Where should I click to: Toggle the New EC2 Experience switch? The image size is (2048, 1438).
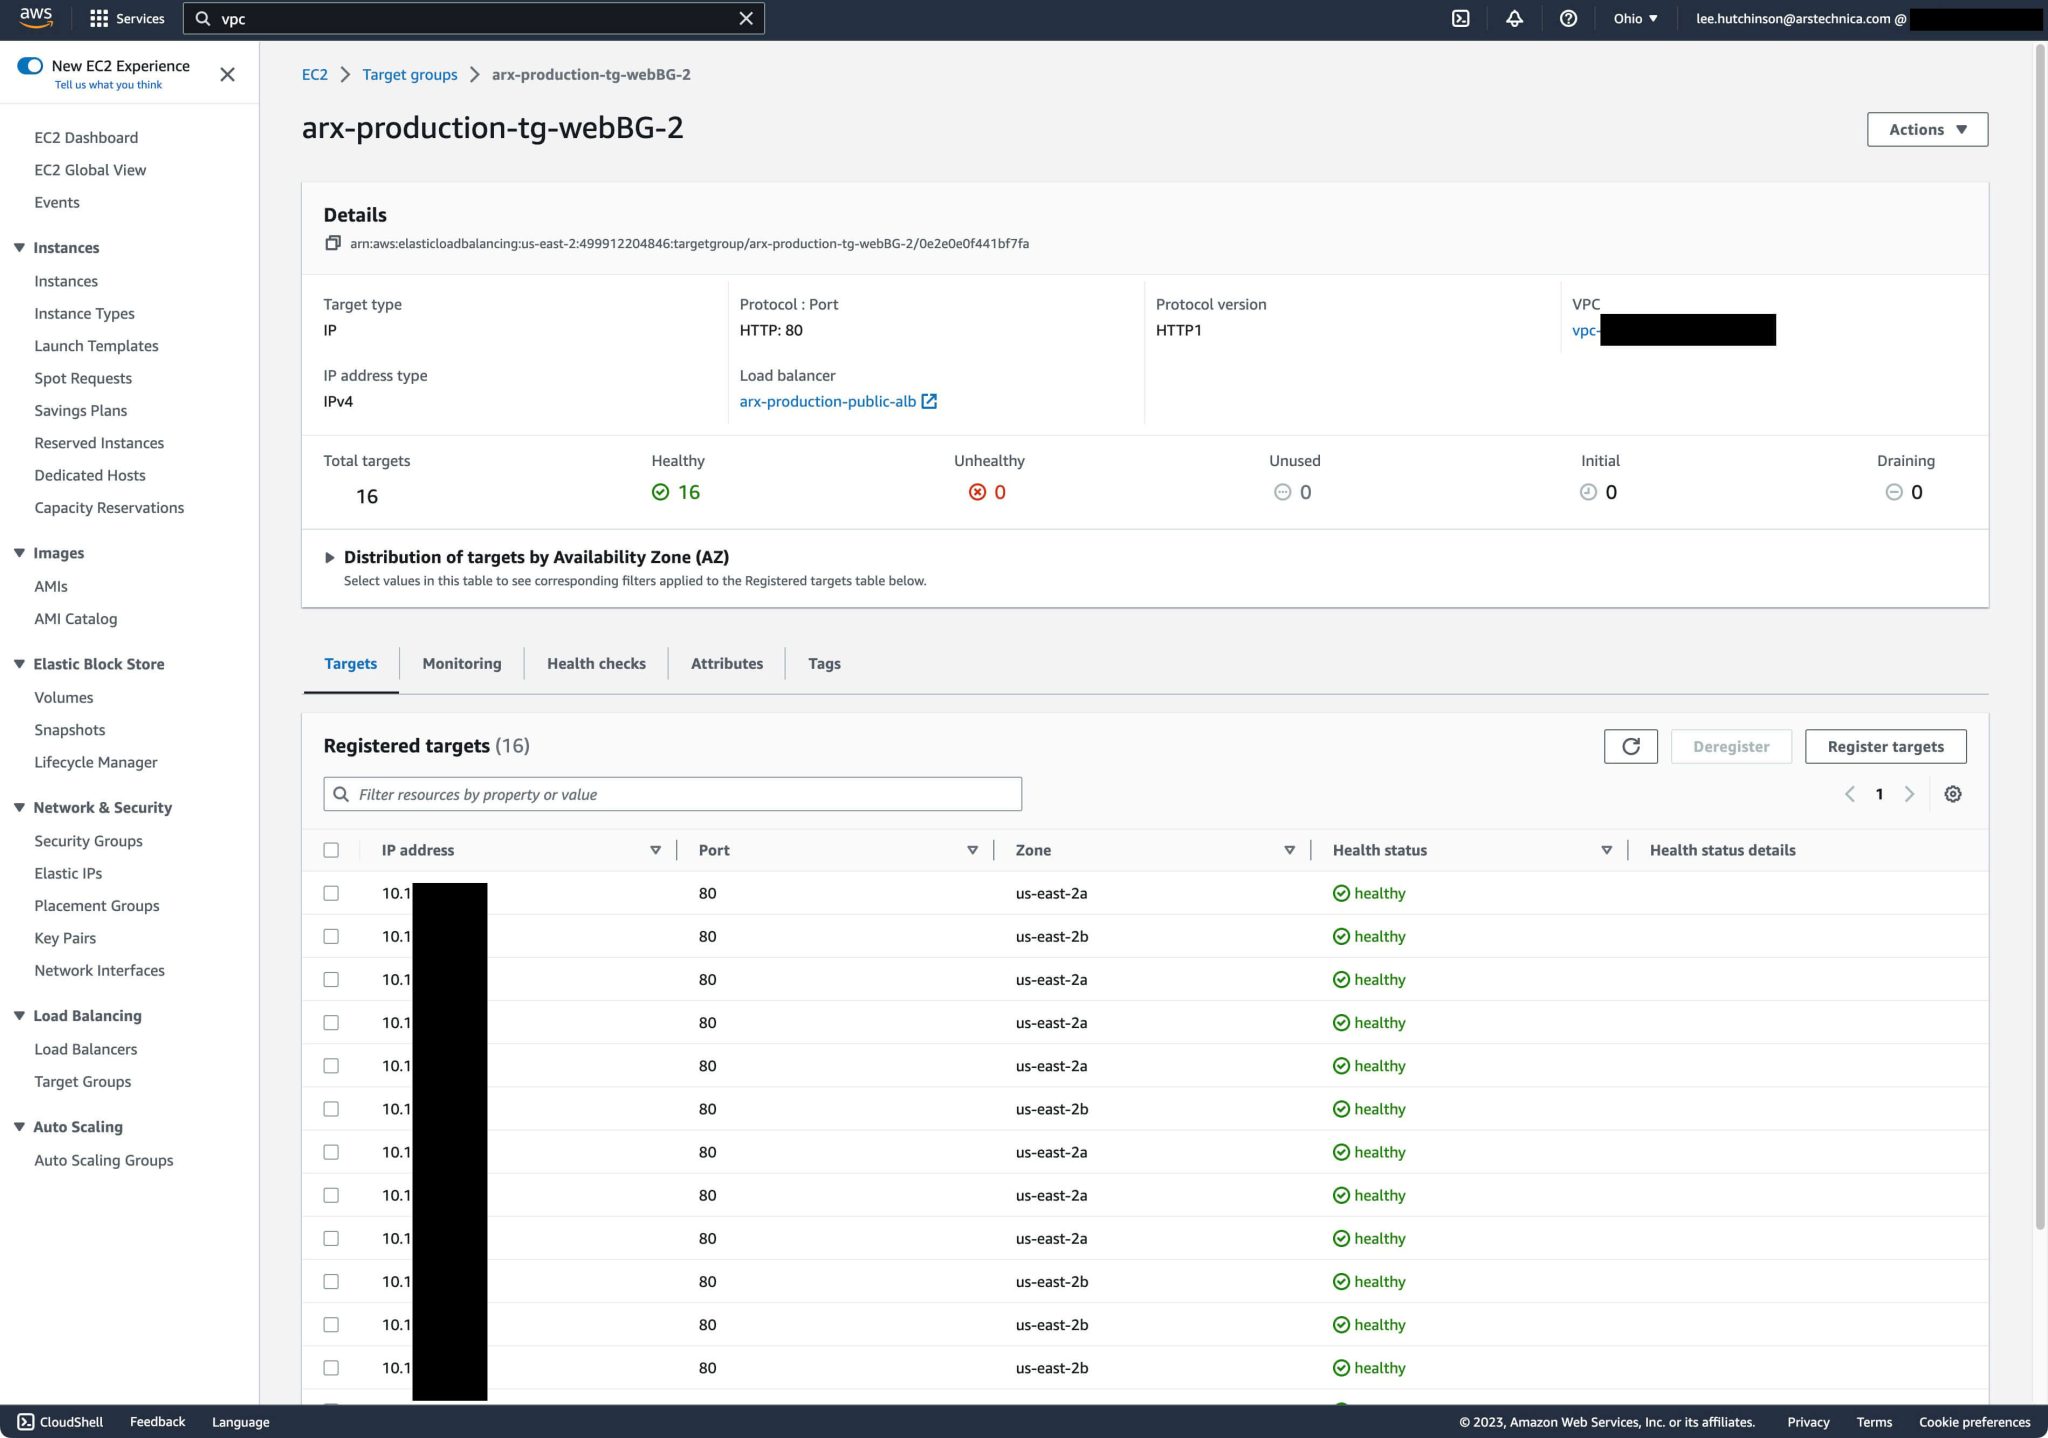click(30, 66)
